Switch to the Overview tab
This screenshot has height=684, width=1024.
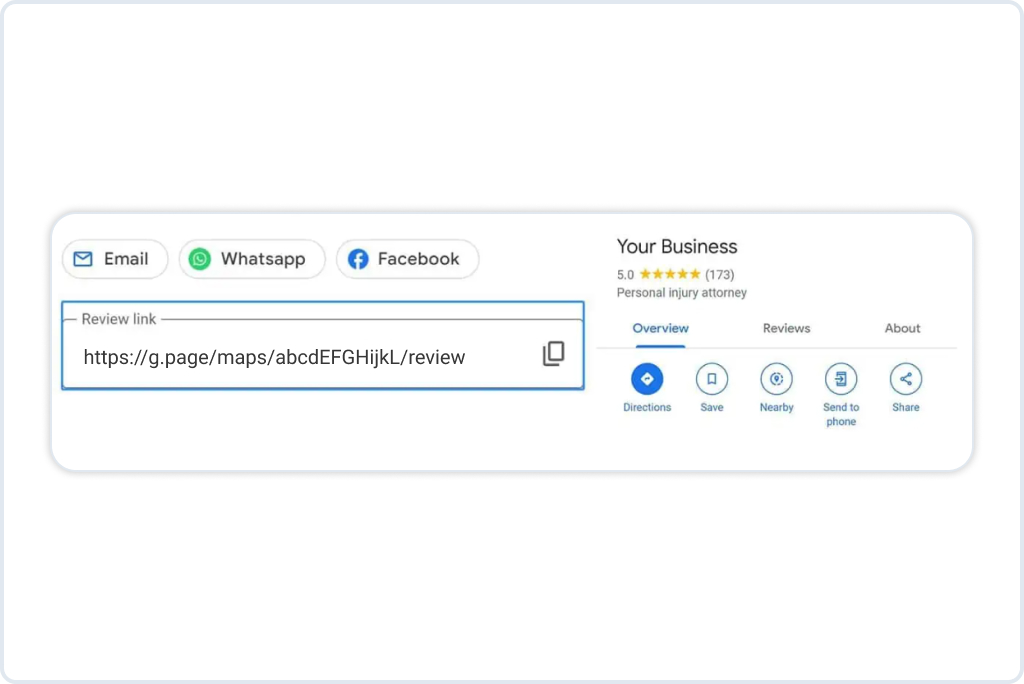click(x=660, y=328)
